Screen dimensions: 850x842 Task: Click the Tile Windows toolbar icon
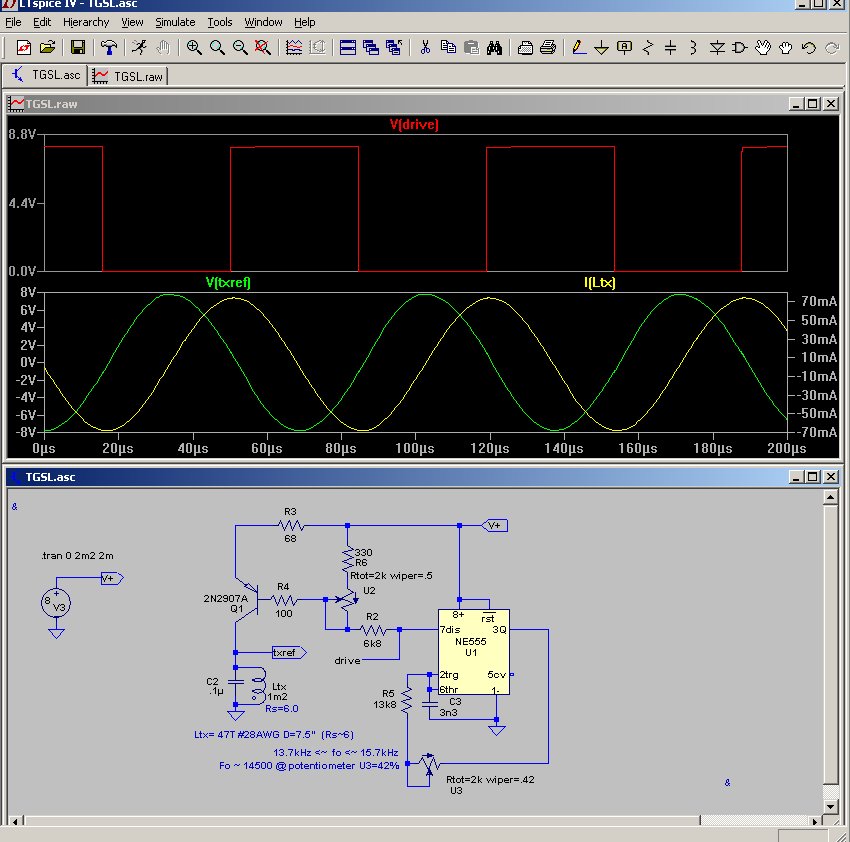347,47
